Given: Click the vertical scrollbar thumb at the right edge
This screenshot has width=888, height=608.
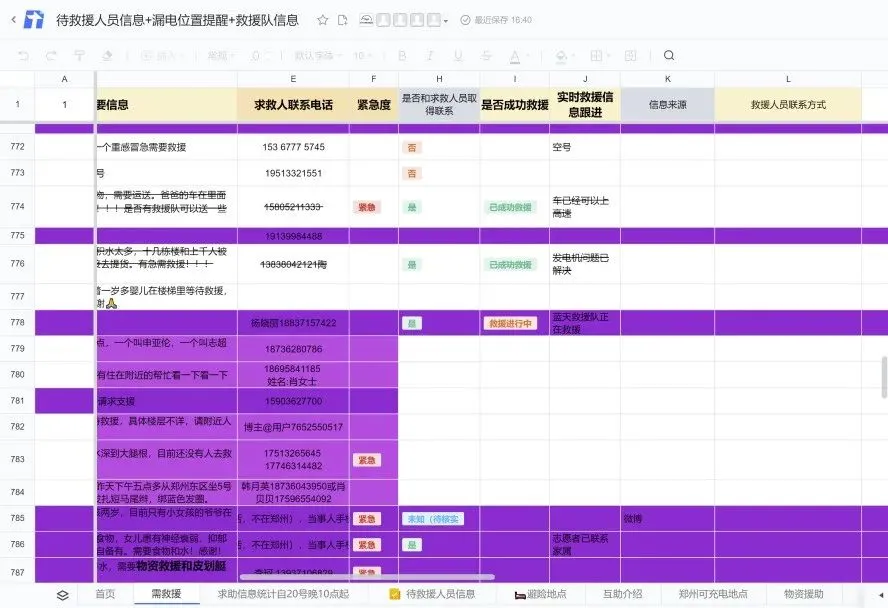Looking at the screenshot, I should (884, 377).
